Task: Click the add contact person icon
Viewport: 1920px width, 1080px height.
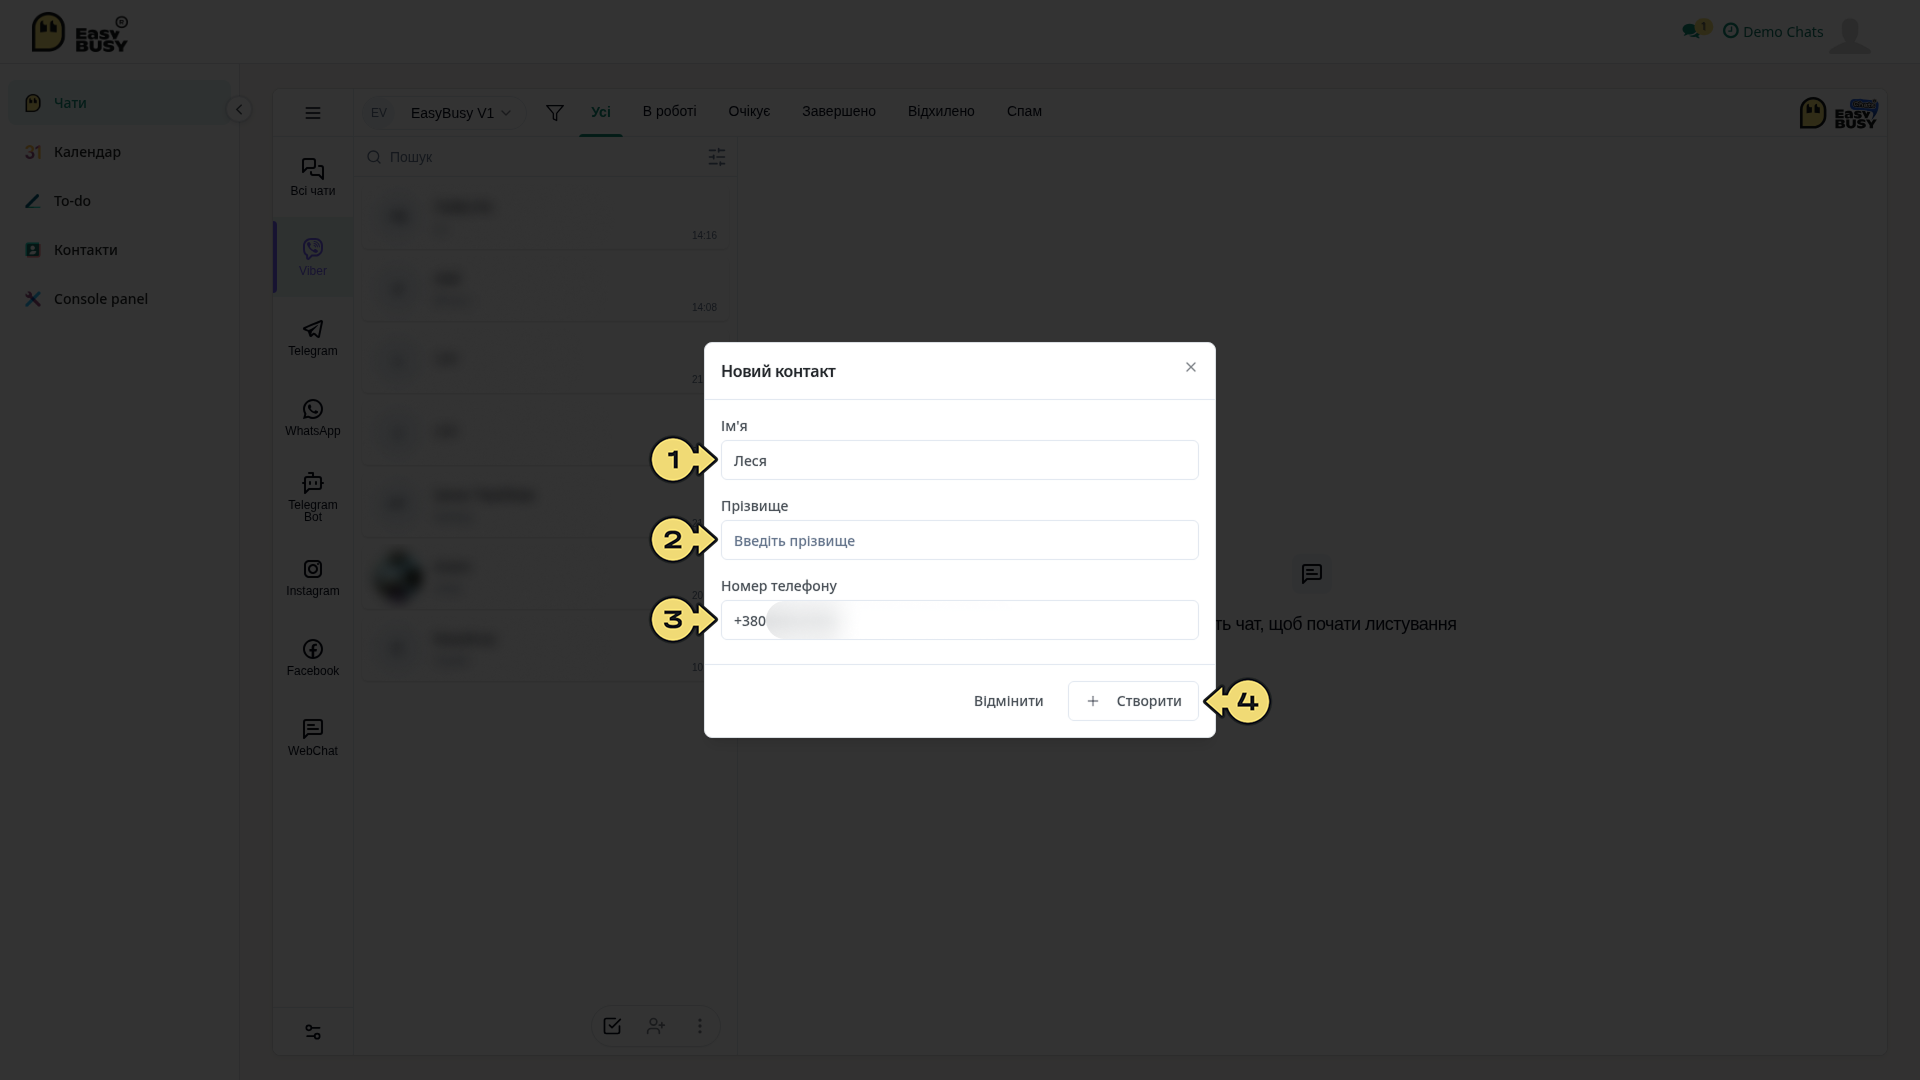Action: 656,1026
